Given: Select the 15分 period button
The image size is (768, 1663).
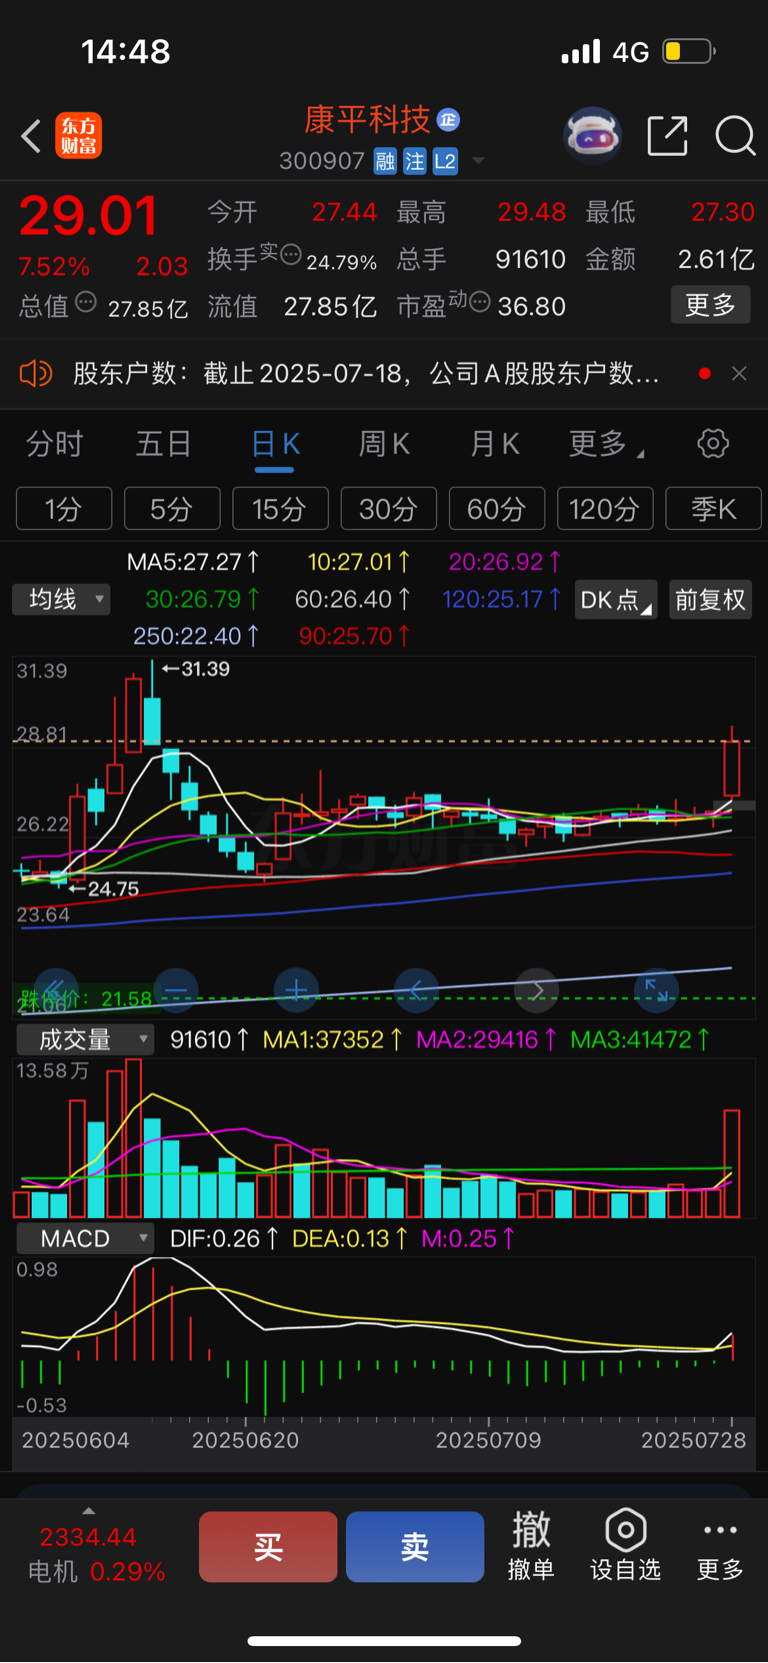Looking at the screenshot, I should click(x=280, y=509).
